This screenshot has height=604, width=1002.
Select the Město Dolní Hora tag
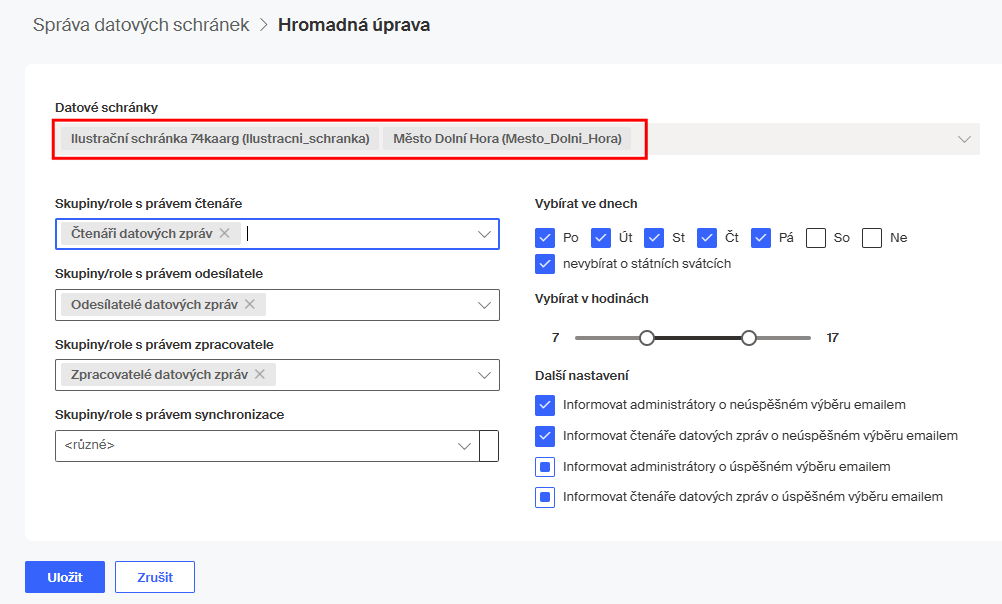tap(507, 139)
